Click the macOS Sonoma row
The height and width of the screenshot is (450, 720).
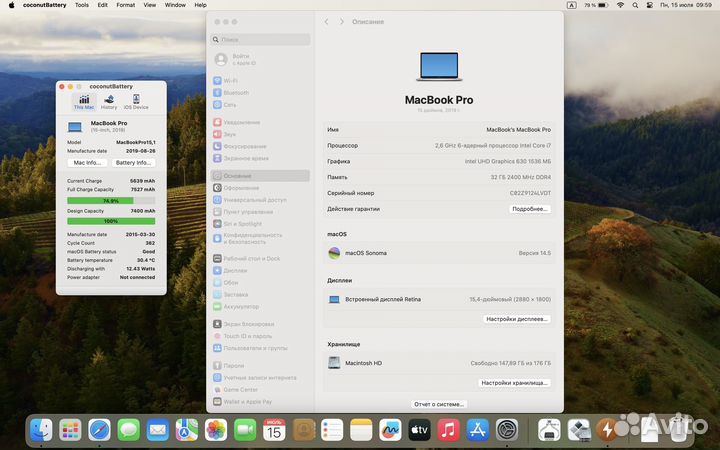click(x=439, y=253)
